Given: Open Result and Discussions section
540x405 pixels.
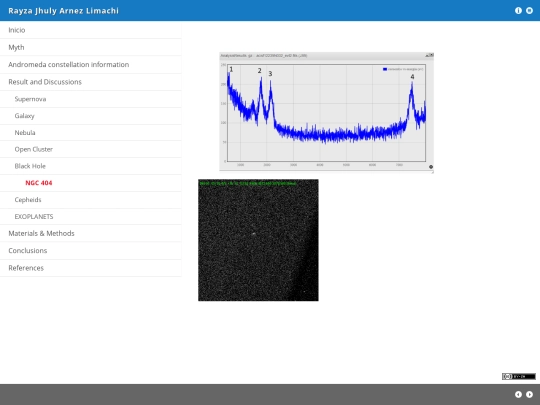Looking at the screenshot, I should click(x=91, y=82).
